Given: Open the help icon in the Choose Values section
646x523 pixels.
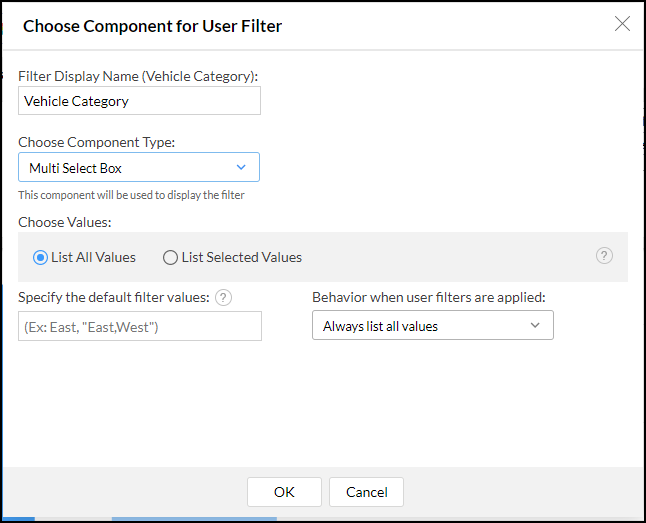Looking at the screenshot, I should click(x=604, y=256).
